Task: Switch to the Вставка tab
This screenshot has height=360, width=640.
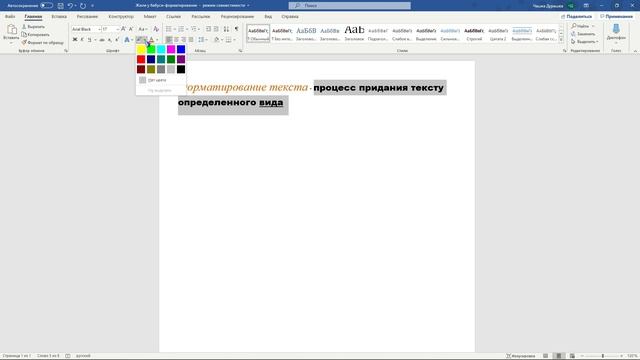Action: pos(59,17)
